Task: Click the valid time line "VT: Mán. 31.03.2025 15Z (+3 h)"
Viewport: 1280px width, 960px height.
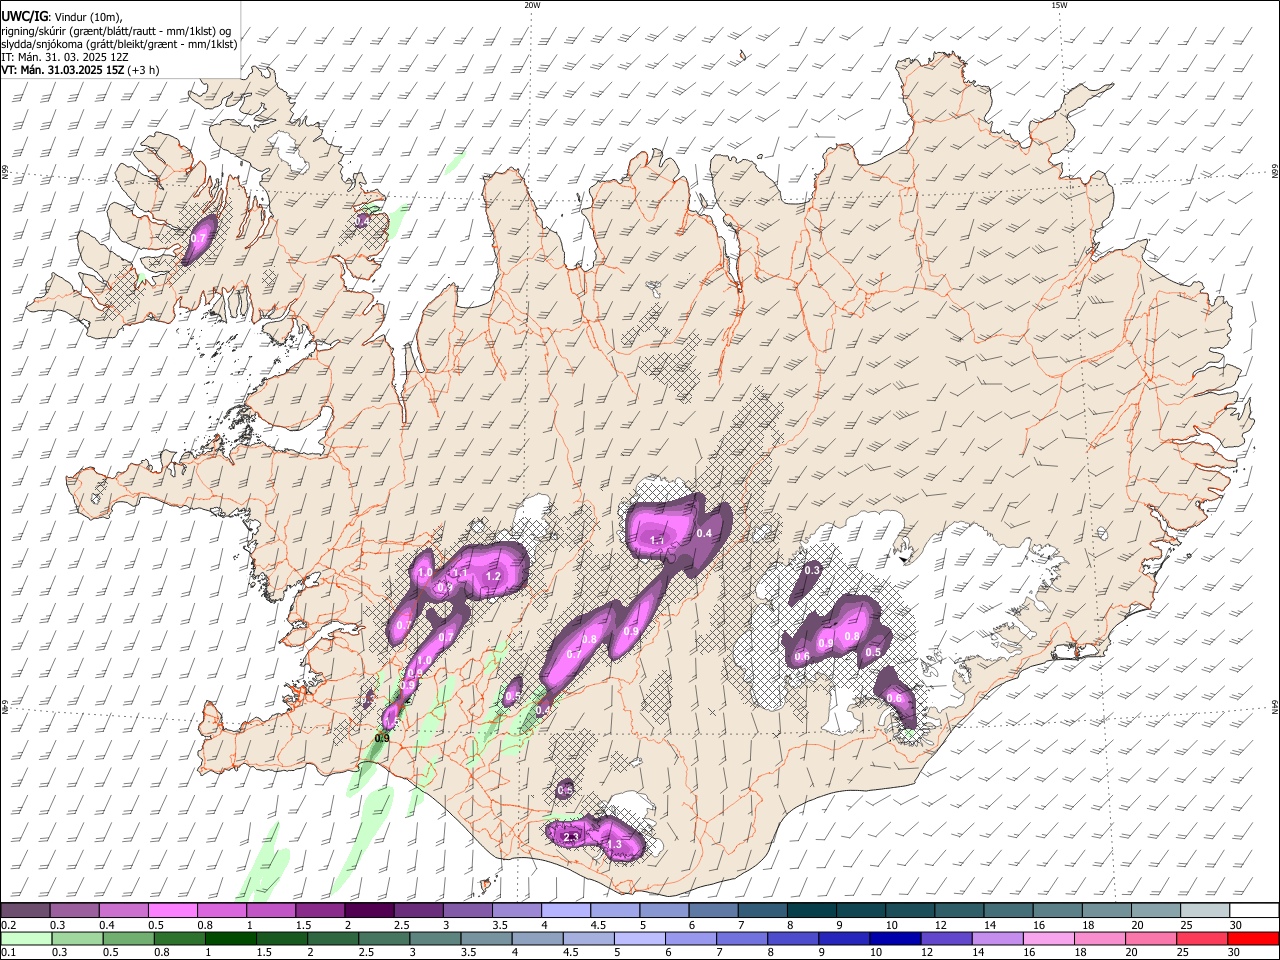Action: [x=80, y=70]
